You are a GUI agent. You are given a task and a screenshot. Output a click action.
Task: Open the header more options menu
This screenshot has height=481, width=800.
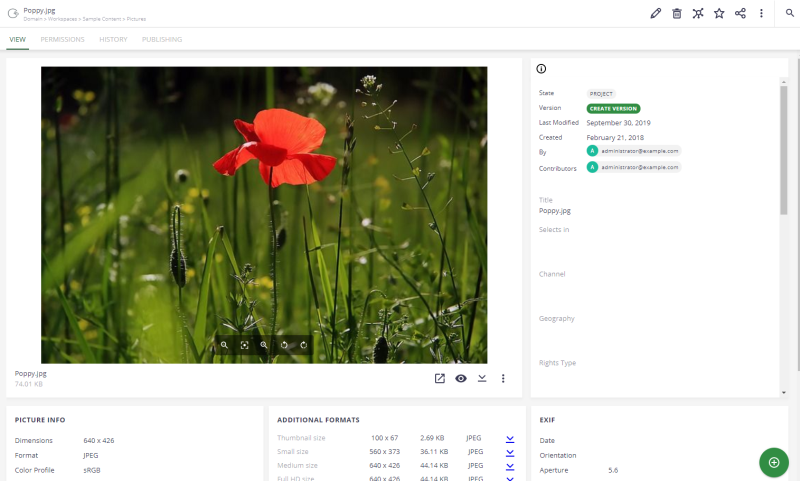[x=761, y=13]
